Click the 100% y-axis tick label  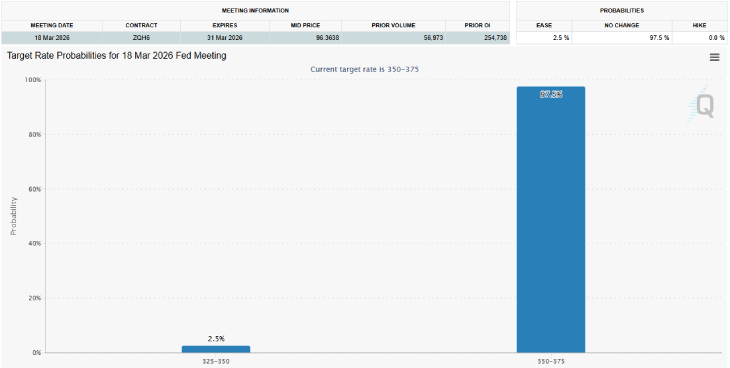tap(33, 80)
